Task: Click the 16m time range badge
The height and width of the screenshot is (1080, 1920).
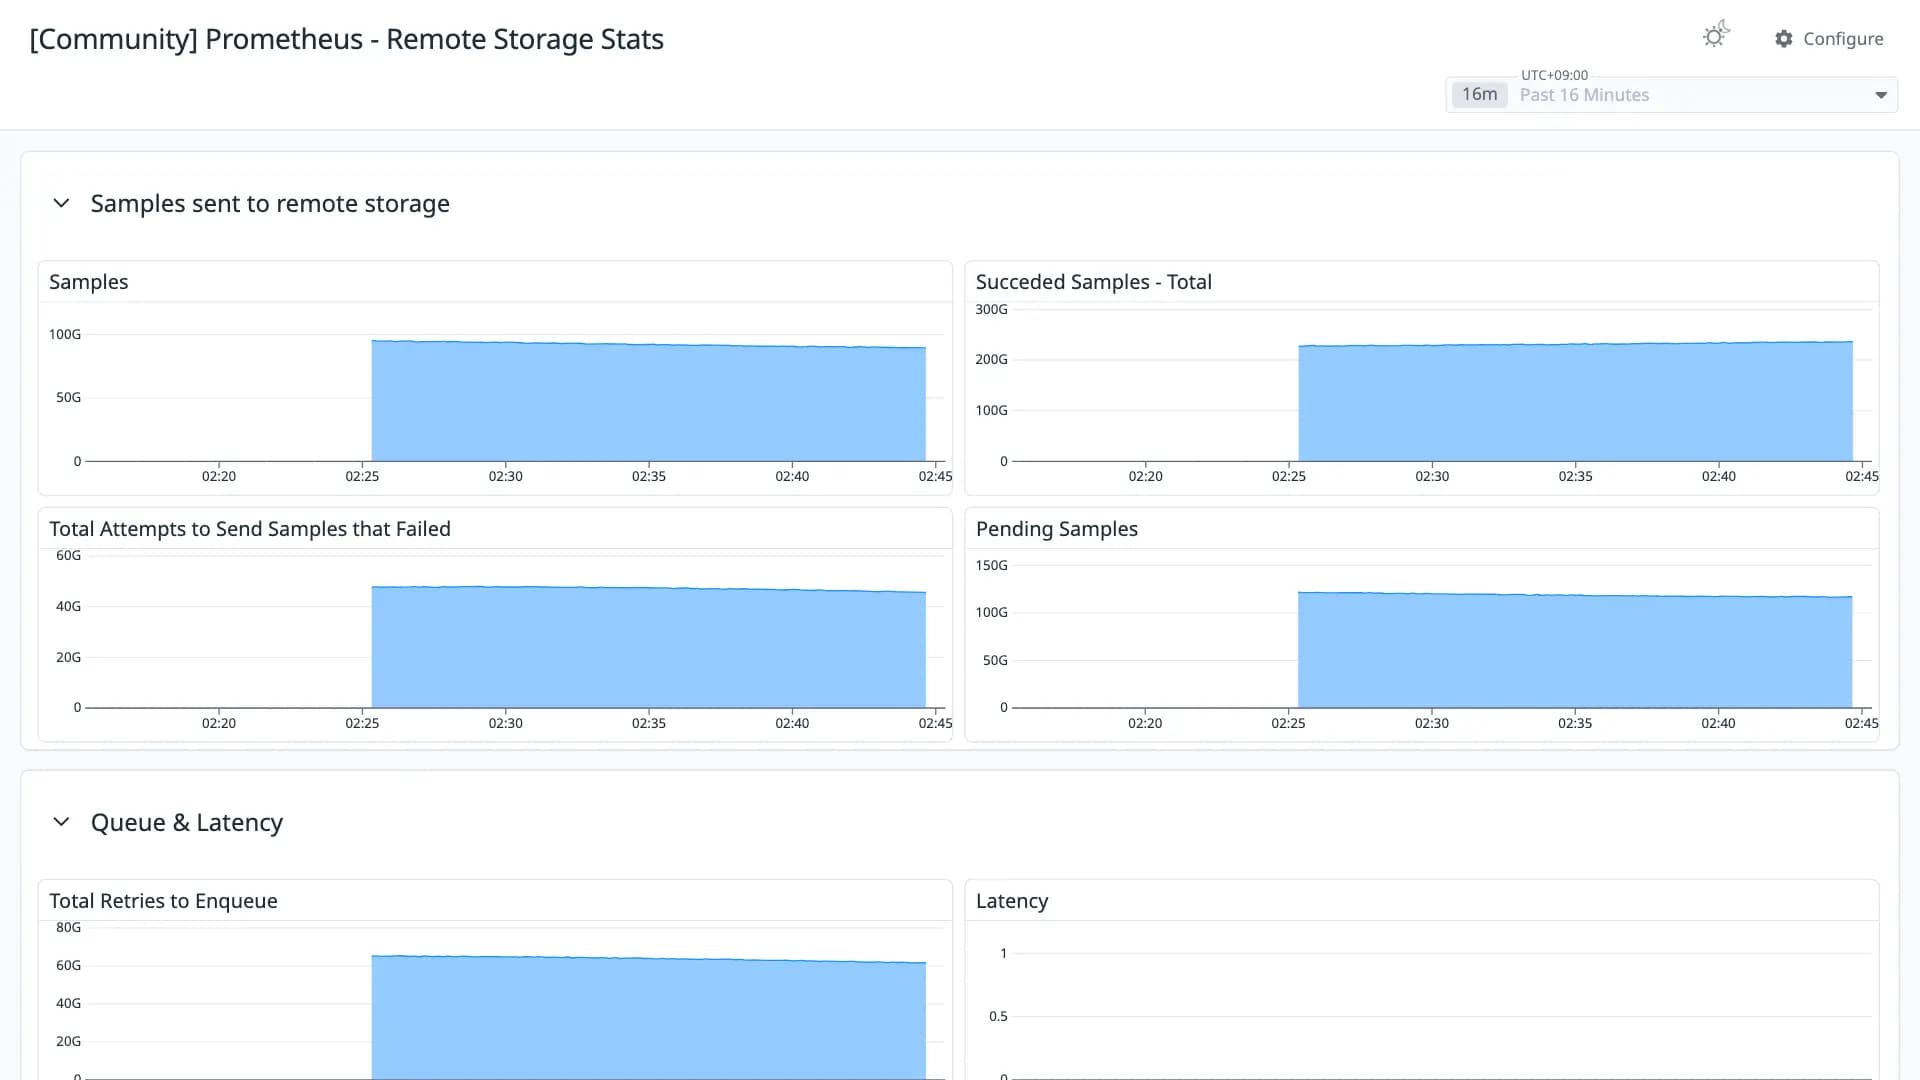Action: (1479, 94)
